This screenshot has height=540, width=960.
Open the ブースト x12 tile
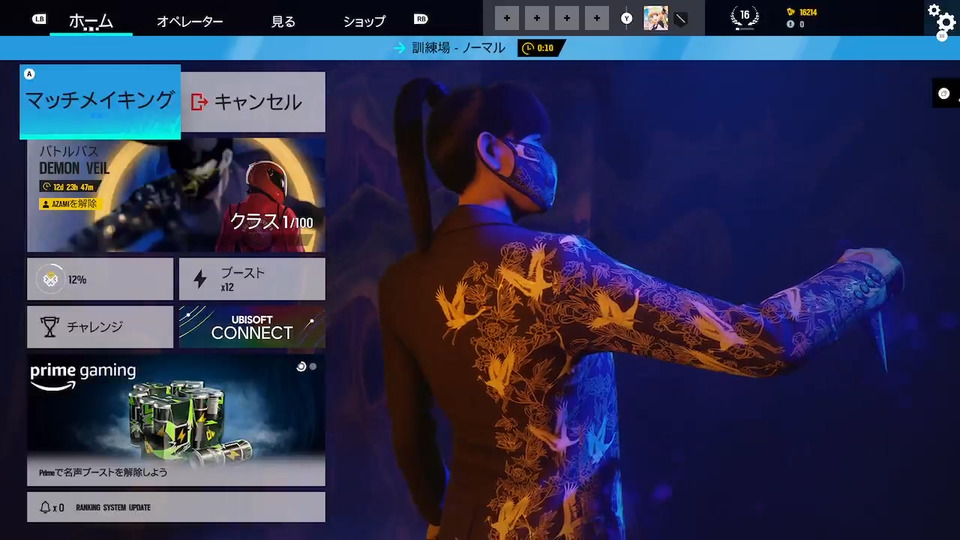click(252, 279)
